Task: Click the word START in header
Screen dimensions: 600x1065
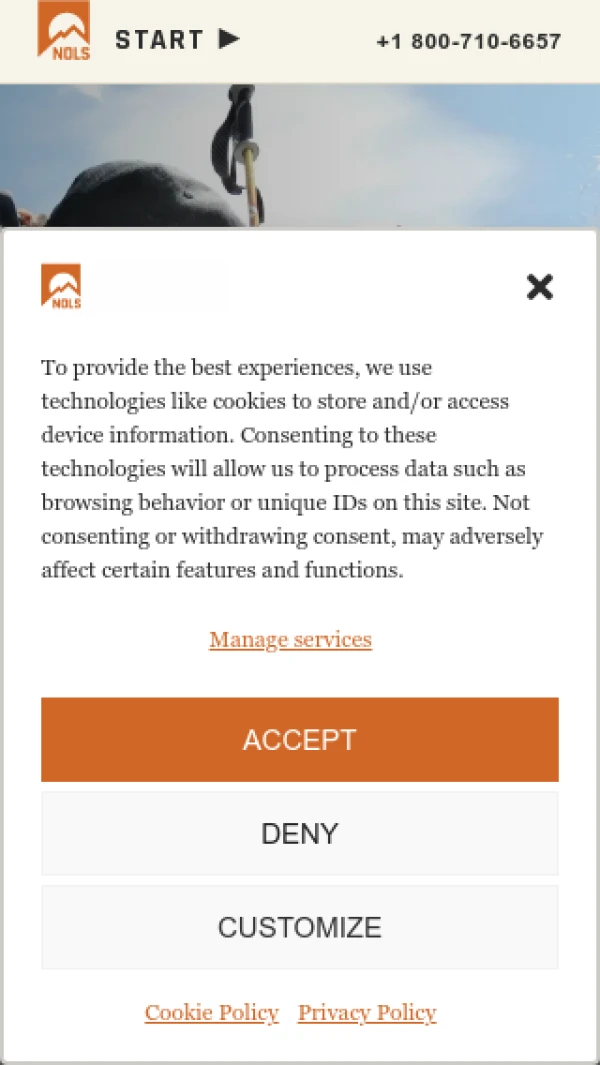Action: 159,39
